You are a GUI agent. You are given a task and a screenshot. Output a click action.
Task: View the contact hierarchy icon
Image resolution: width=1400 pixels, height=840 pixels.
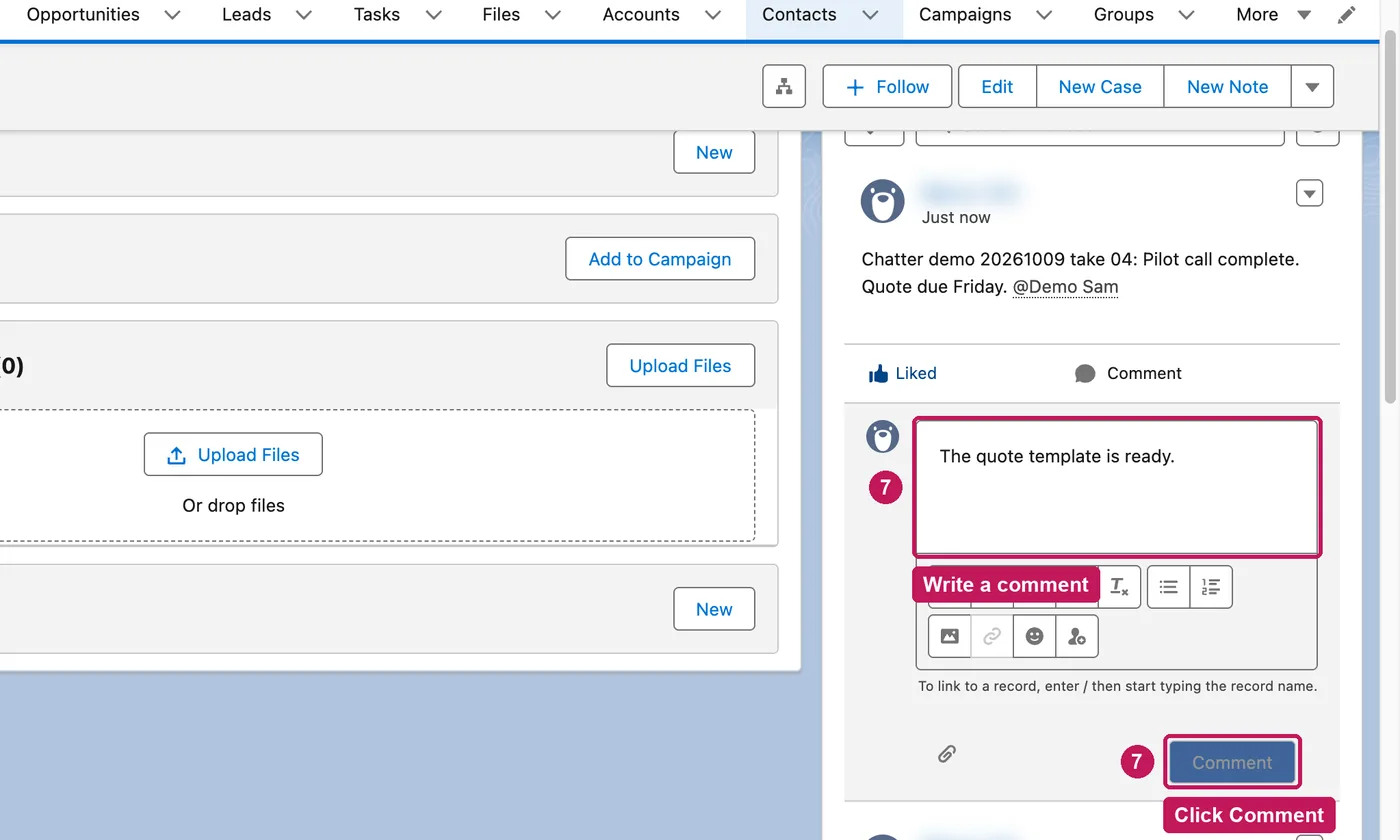[784, 87]
